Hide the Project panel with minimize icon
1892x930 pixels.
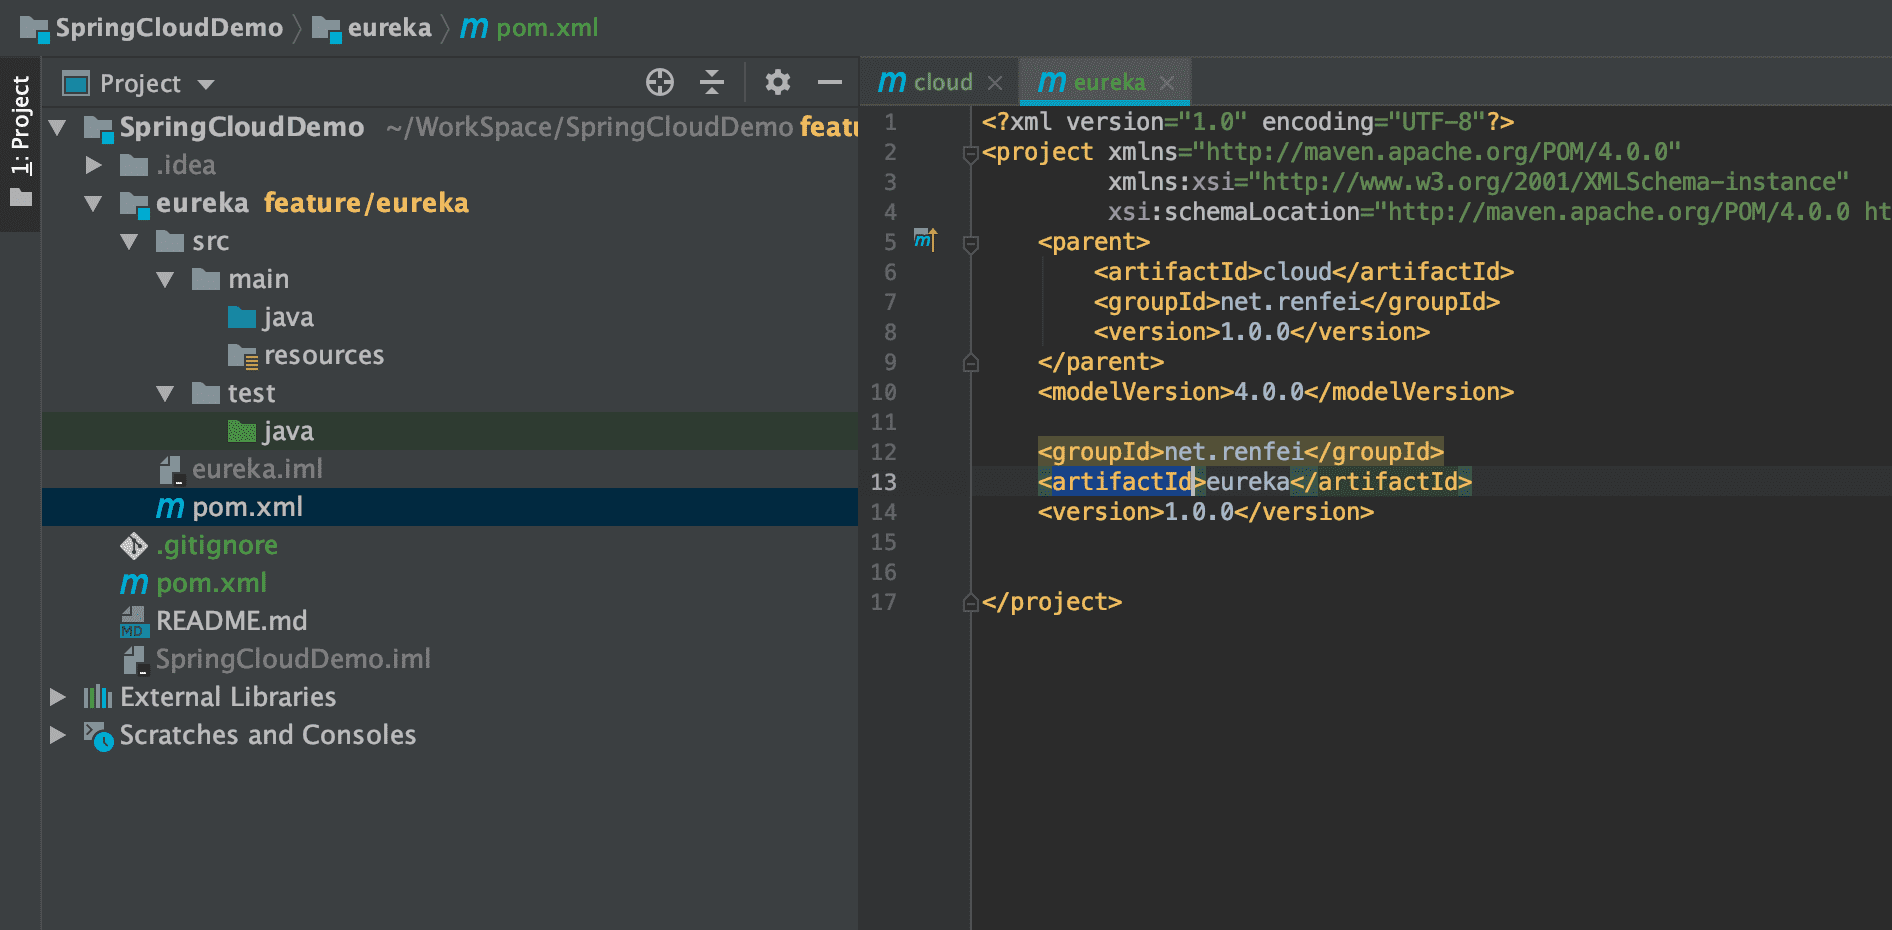tap(830, 82)
